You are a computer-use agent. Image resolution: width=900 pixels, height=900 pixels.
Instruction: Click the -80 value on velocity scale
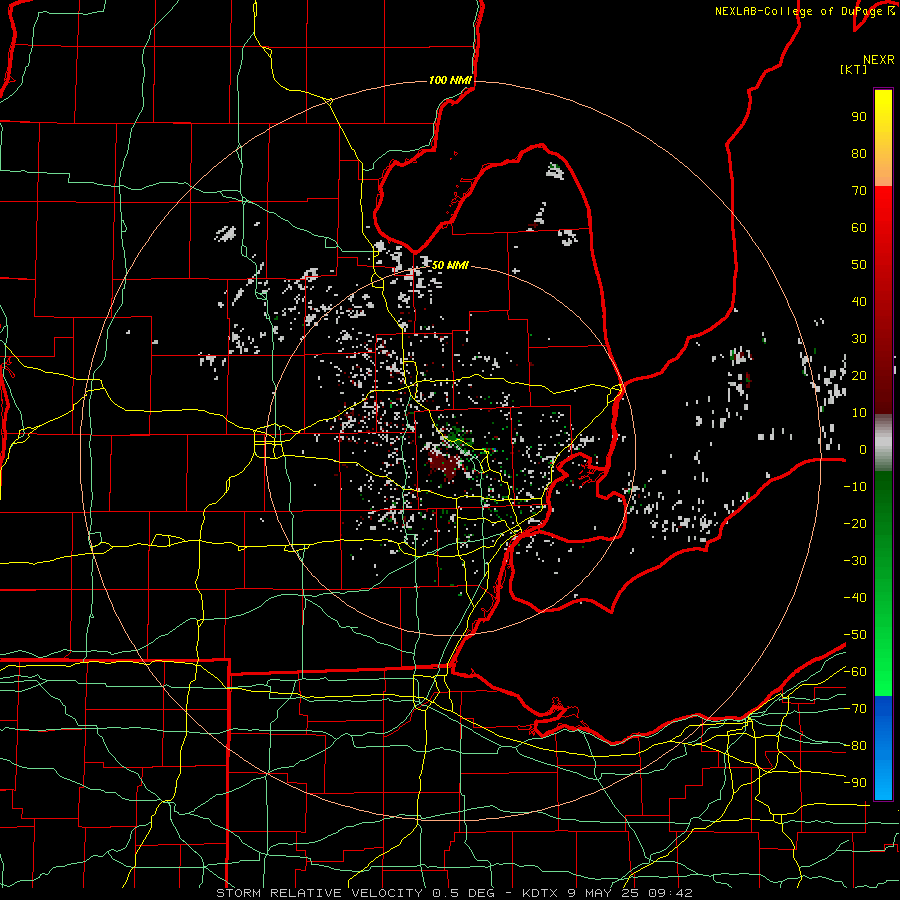[855, 746]
